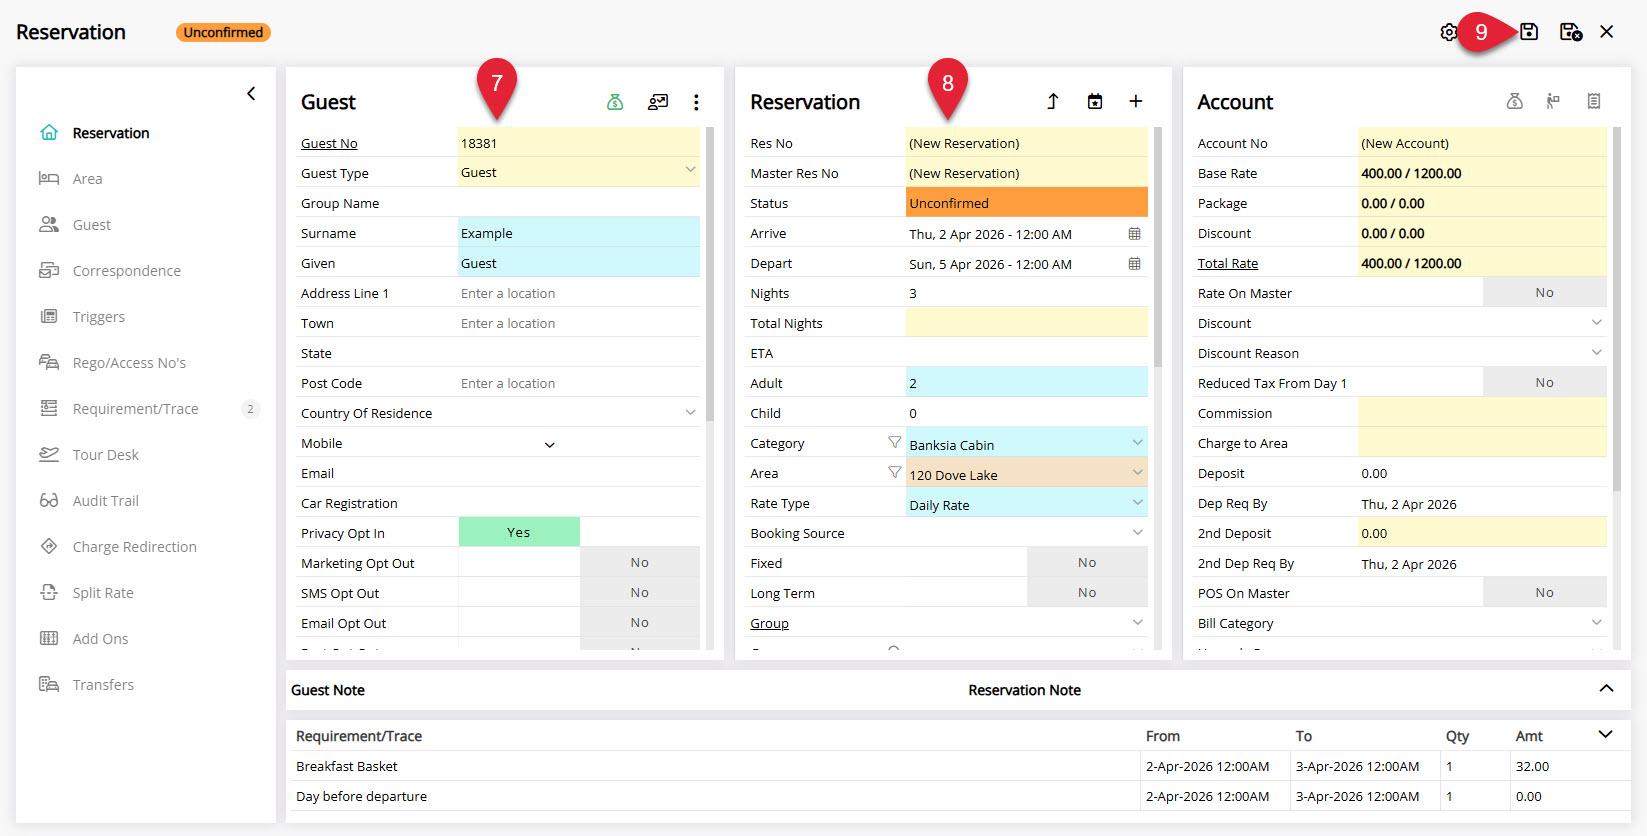Toggle Privacy Opt In Yes switch

click(x=519, y=532)
